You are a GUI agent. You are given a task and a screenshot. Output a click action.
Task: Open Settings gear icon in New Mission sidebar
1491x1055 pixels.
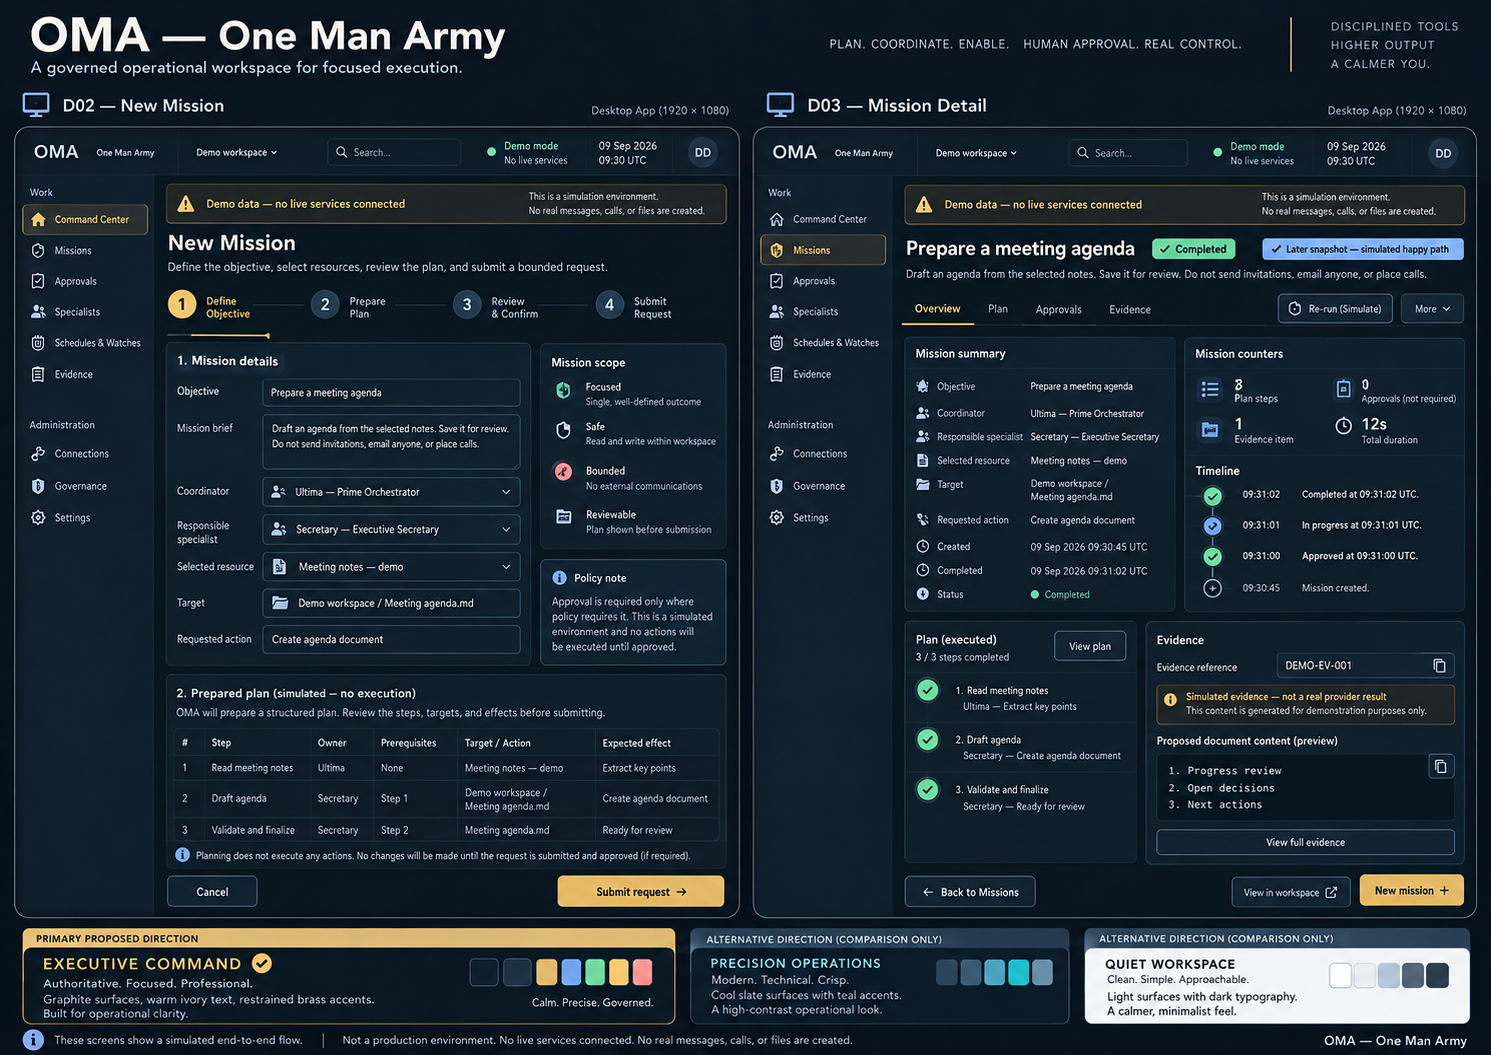[x=38, y=518]
